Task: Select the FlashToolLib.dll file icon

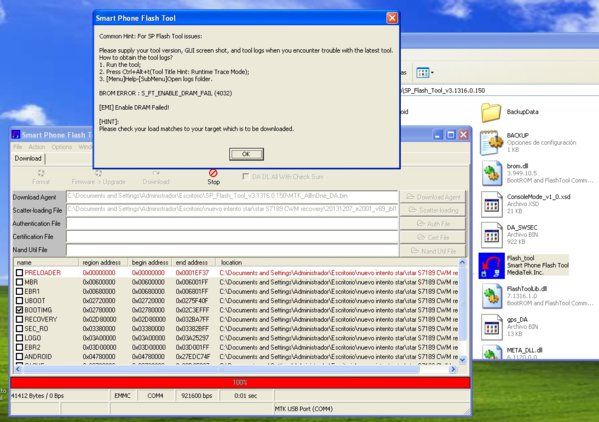Action: tap(492, 296)
